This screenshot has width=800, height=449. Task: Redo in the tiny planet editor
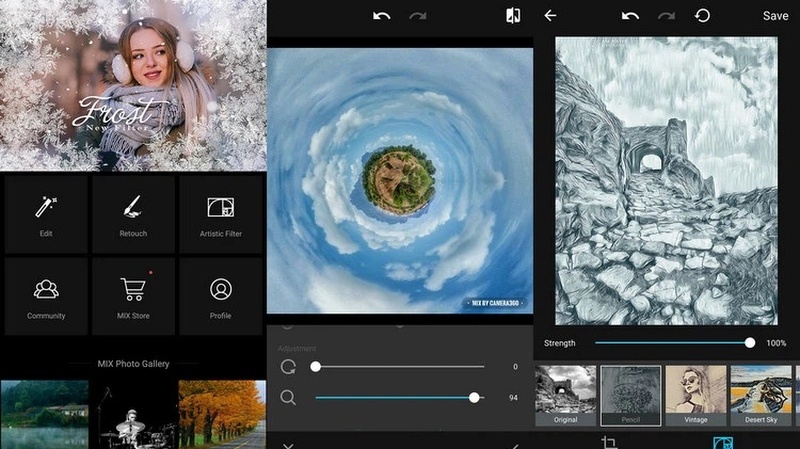click(418, 16)
